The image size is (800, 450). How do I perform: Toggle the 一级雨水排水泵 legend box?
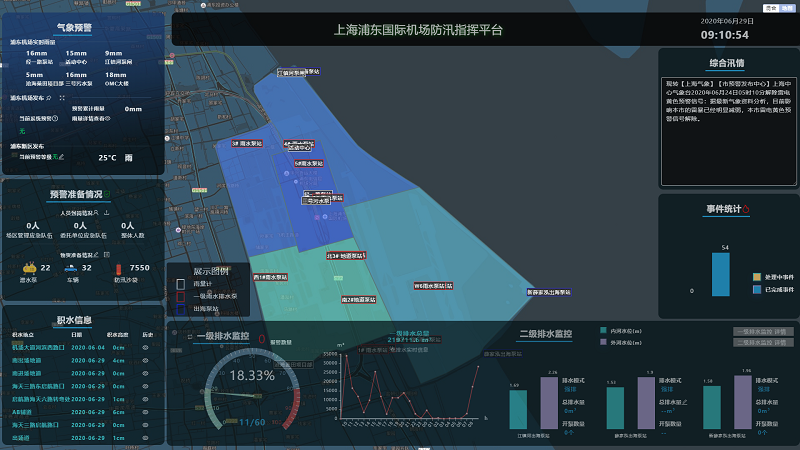tap(181, 296)
